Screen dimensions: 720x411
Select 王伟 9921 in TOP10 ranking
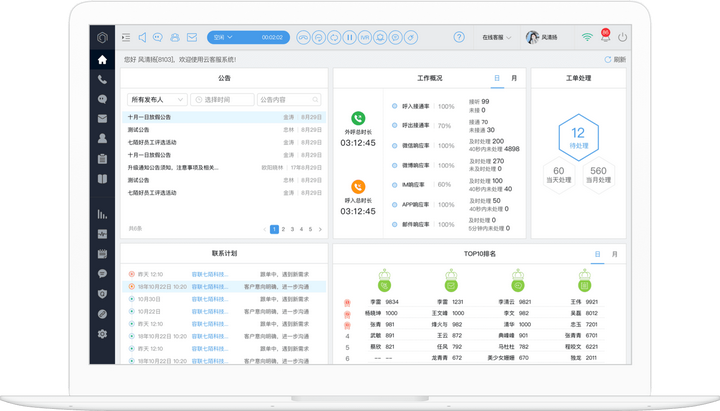584,302
